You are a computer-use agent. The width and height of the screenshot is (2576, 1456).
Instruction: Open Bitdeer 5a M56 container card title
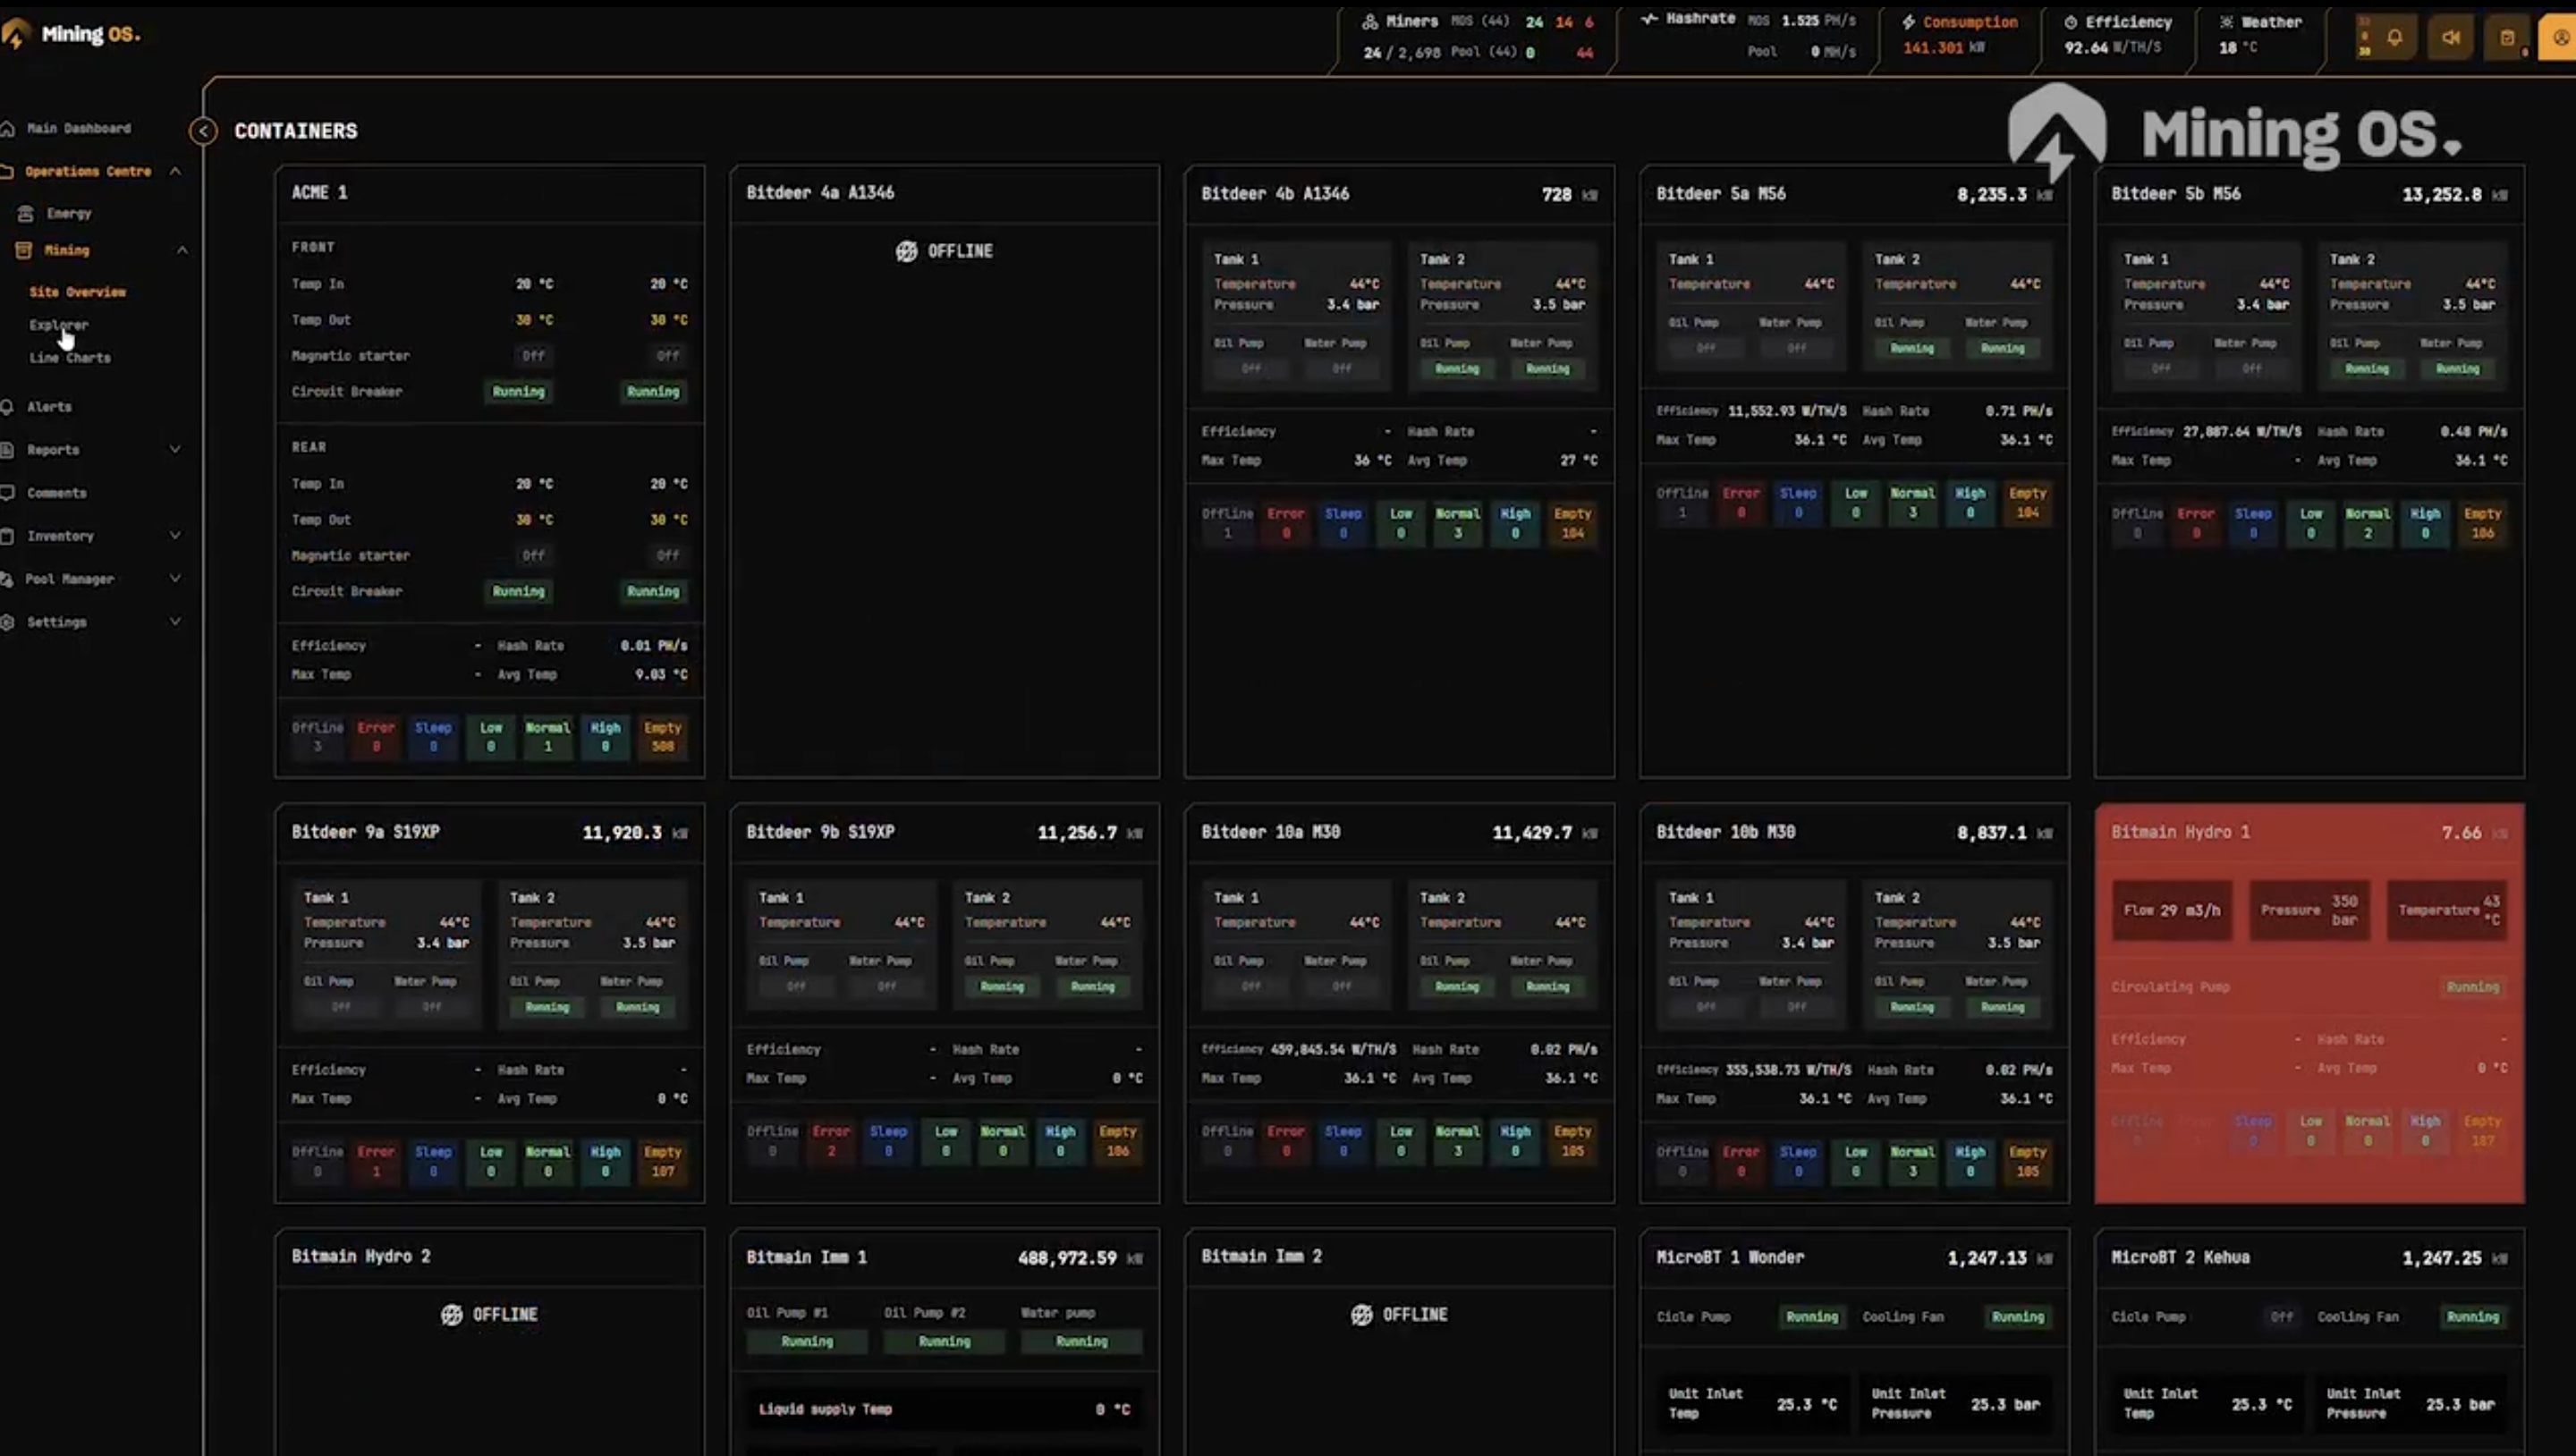point(1720,194)
